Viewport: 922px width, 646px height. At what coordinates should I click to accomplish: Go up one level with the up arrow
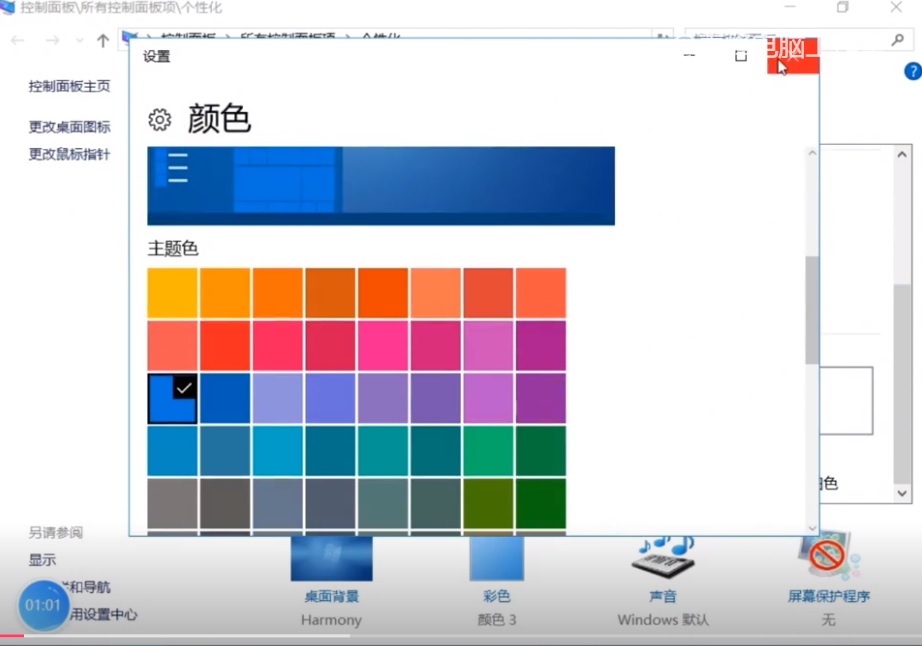tap(103, 40)
